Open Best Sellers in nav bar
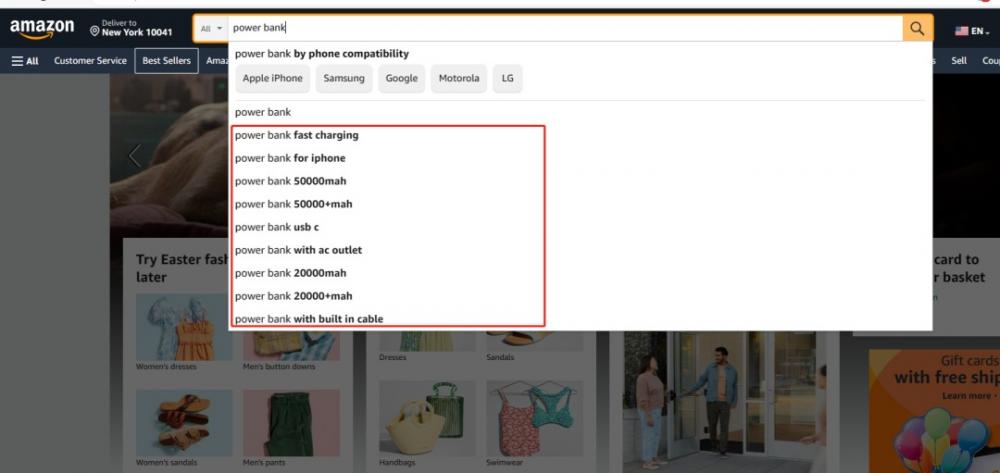This screenshot has height=473, width=1000. [x=166, y=61]
